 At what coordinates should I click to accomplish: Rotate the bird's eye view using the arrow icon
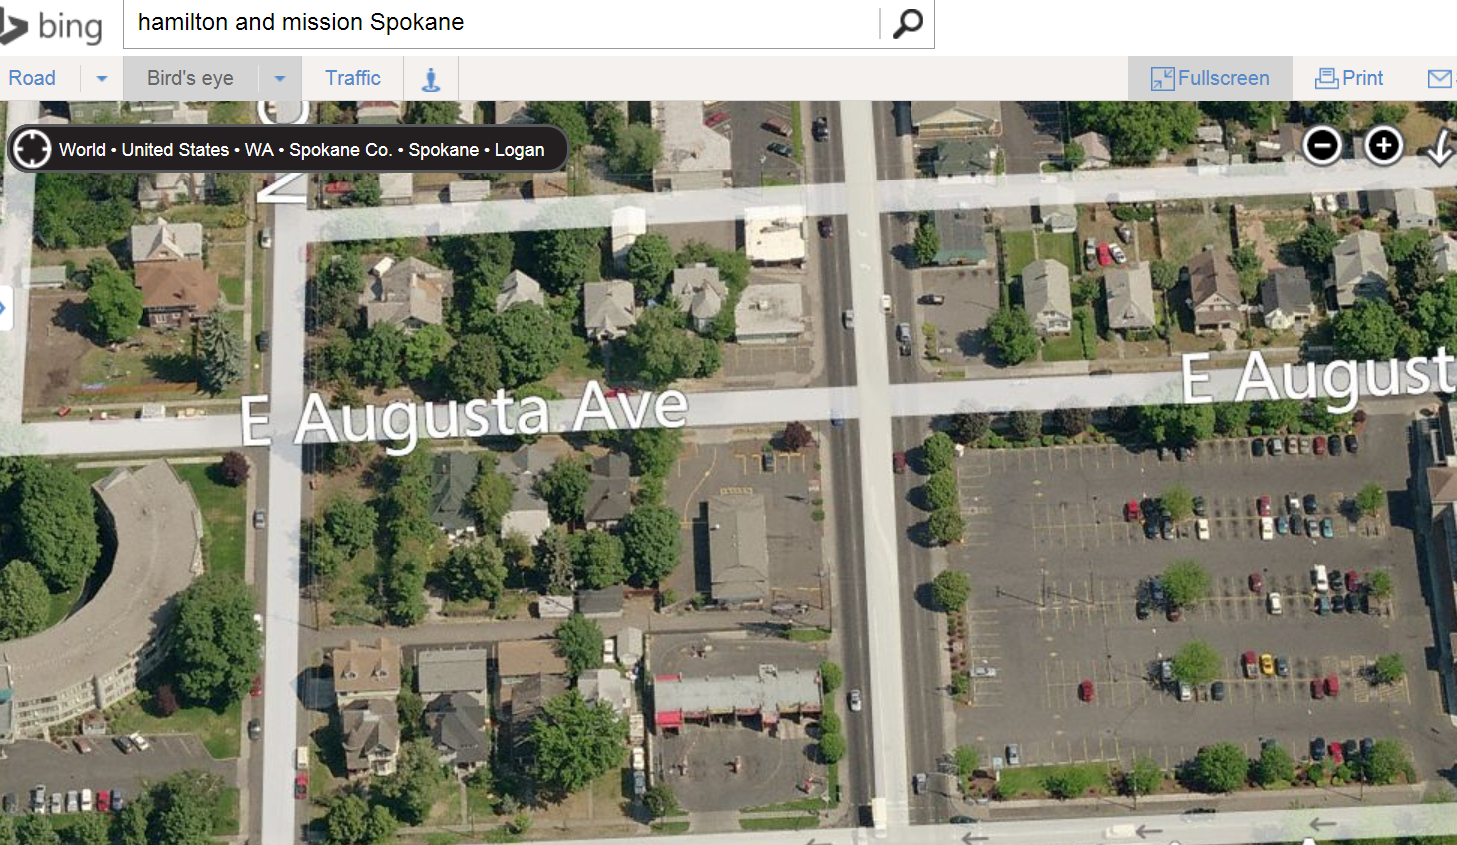coord(1439,148)
